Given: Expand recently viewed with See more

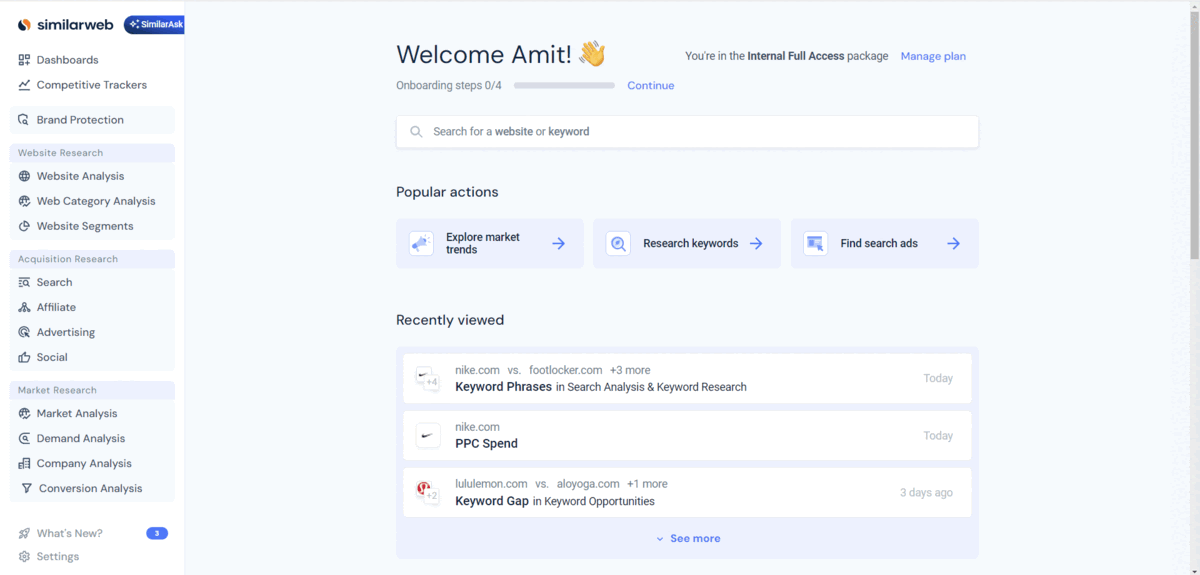Looking at the screenshot, I should tap(688, 538).
